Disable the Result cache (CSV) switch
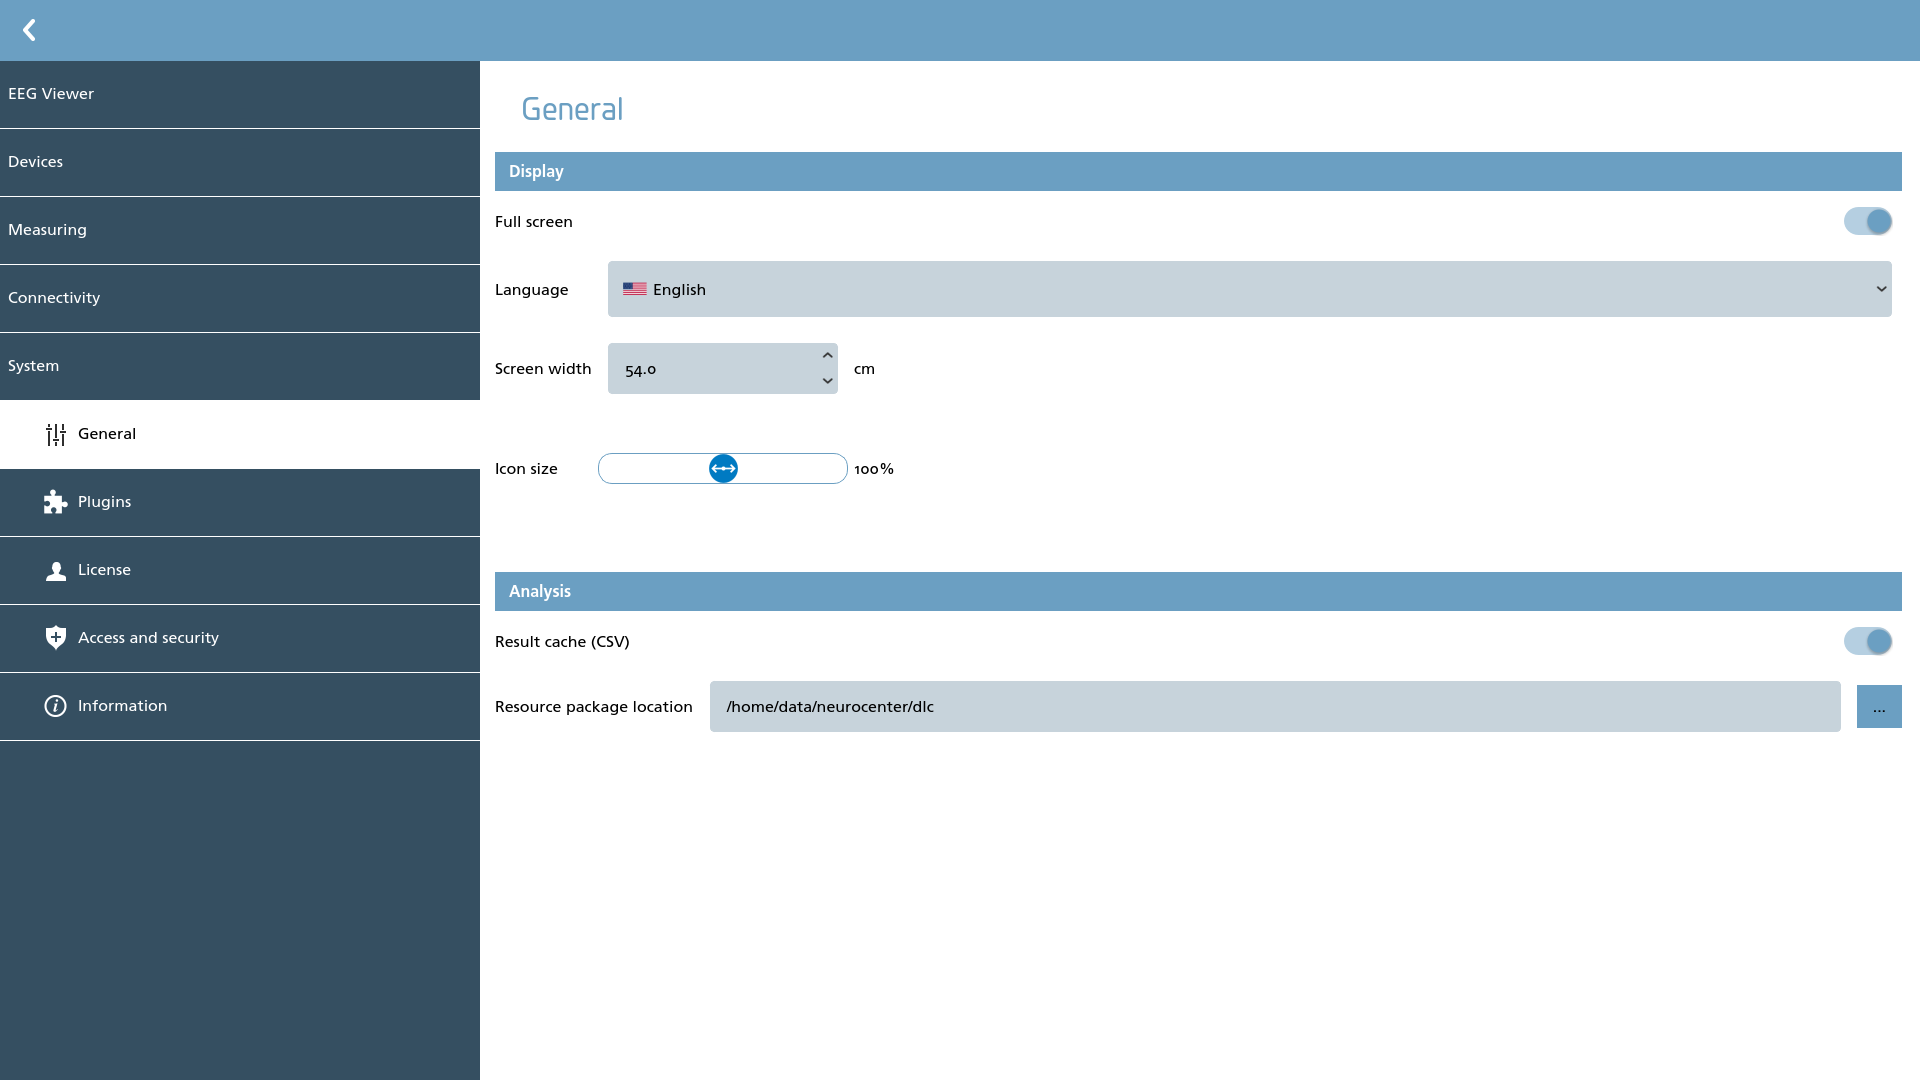This screenshot has height=1080, width=1920. [x=1868, y=641]
